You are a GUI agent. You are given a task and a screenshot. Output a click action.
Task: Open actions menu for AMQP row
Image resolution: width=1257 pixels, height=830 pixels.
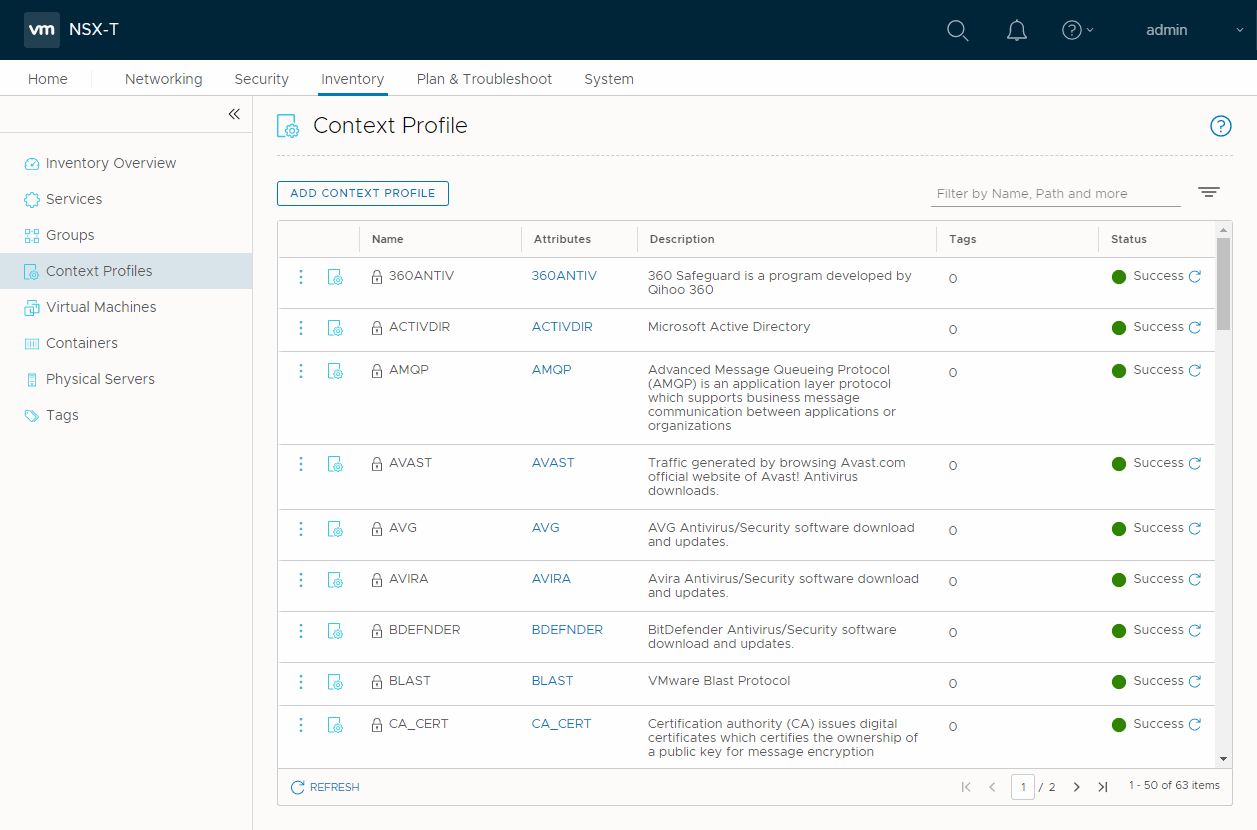click(x=301, y=370)
